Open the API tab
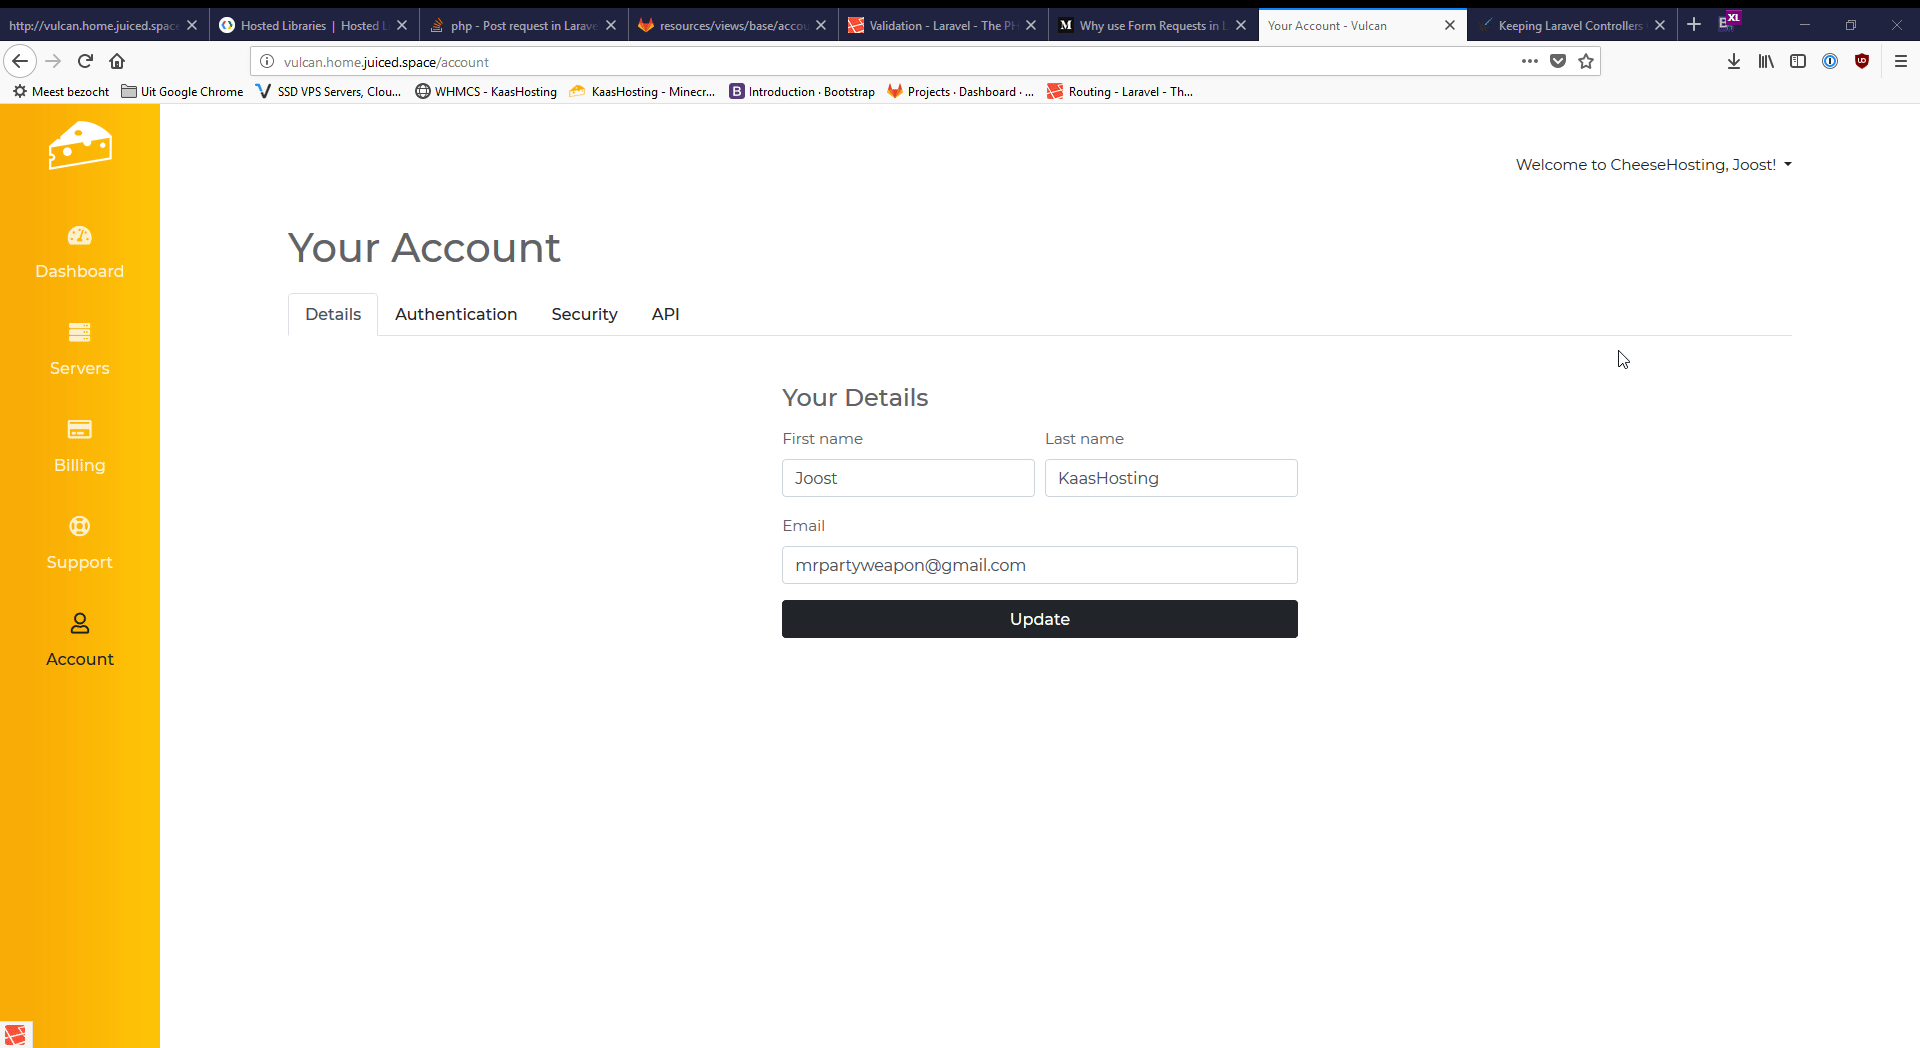 (665, 315)
